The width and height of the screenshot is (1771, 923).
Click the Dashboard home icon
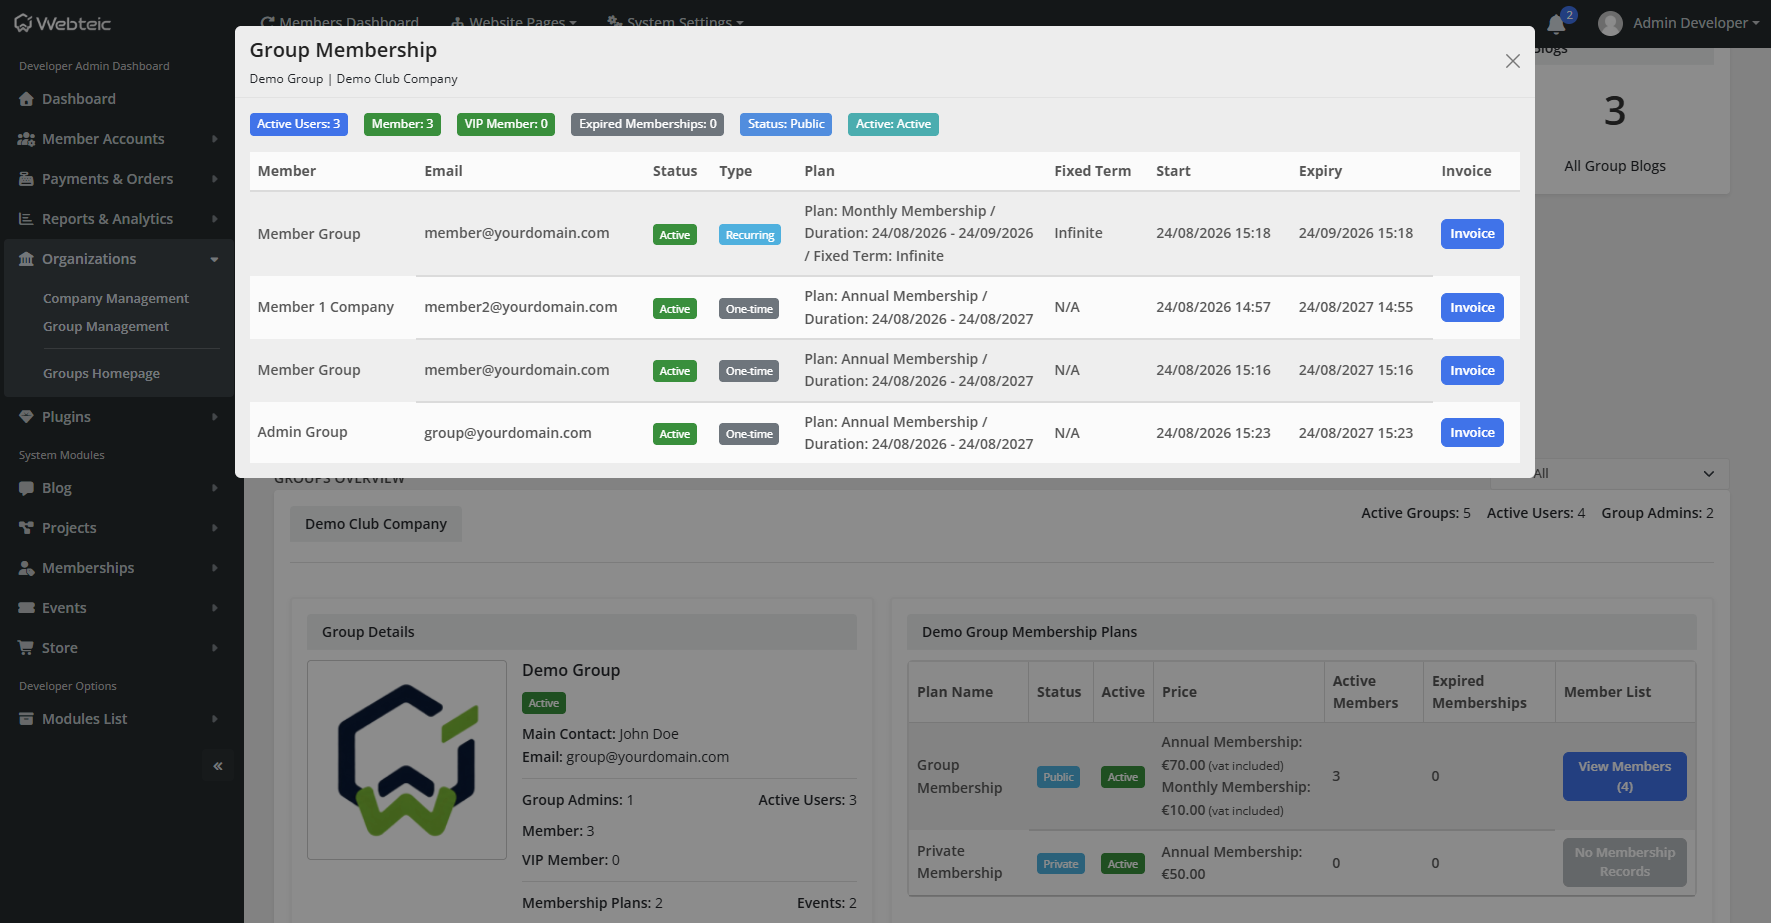pos(26,99)
